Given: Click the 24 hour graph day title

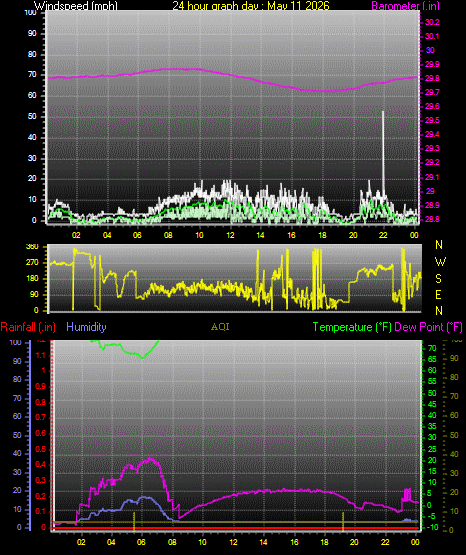Looking at the screenshot, I should click(251, 5).
